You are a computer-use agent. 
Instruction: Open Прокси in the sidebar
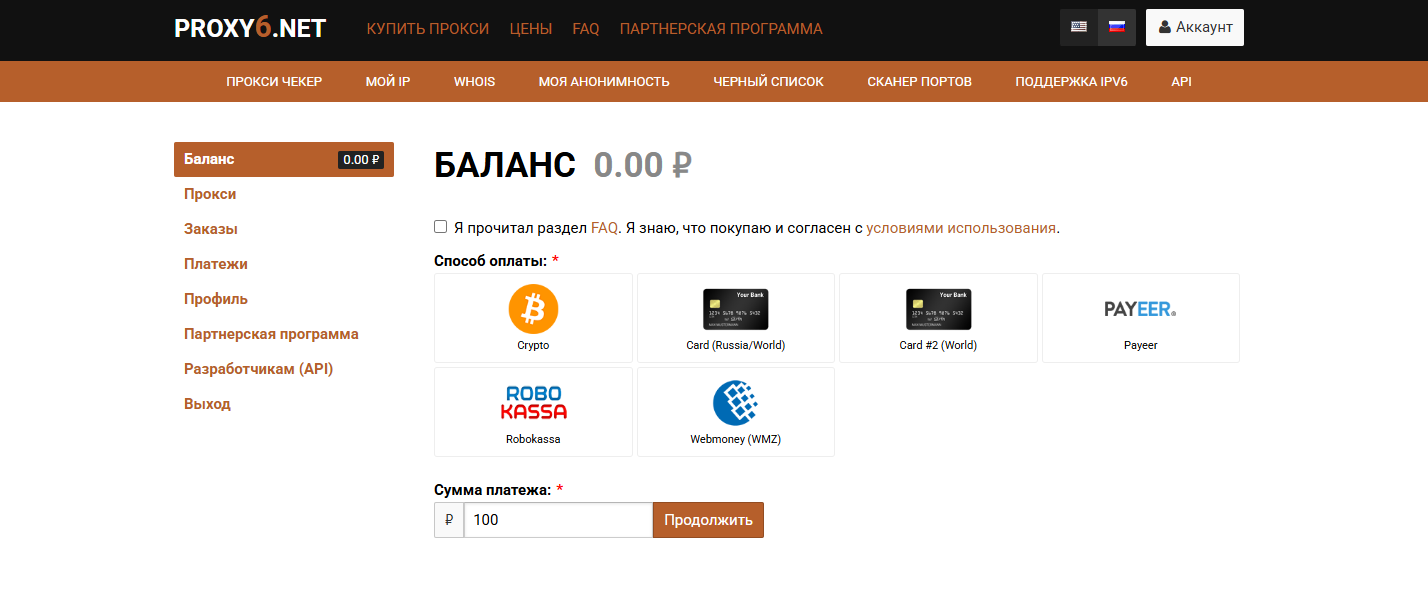click(x=210, y=194)
